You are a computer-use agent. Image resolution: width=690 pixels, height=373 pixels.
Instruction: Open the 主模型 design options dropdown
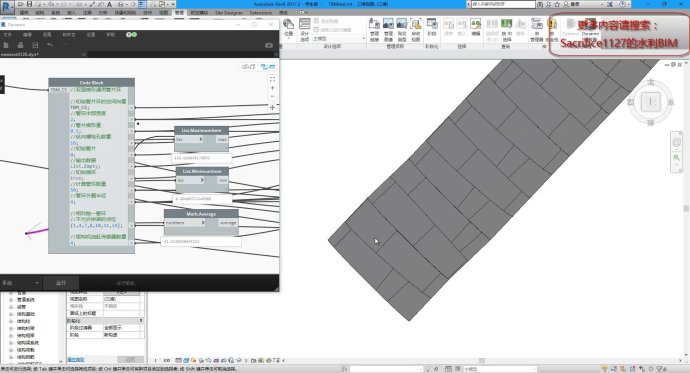(x=338, y=39)
